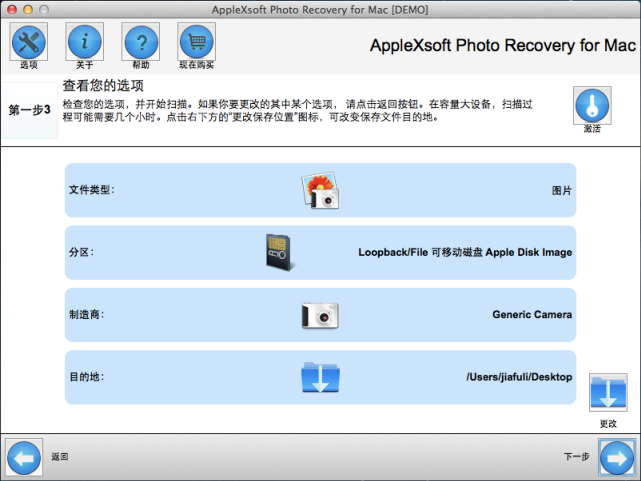Click the 查看您的选项 heading
641x481 pixels.
point(103,86)
